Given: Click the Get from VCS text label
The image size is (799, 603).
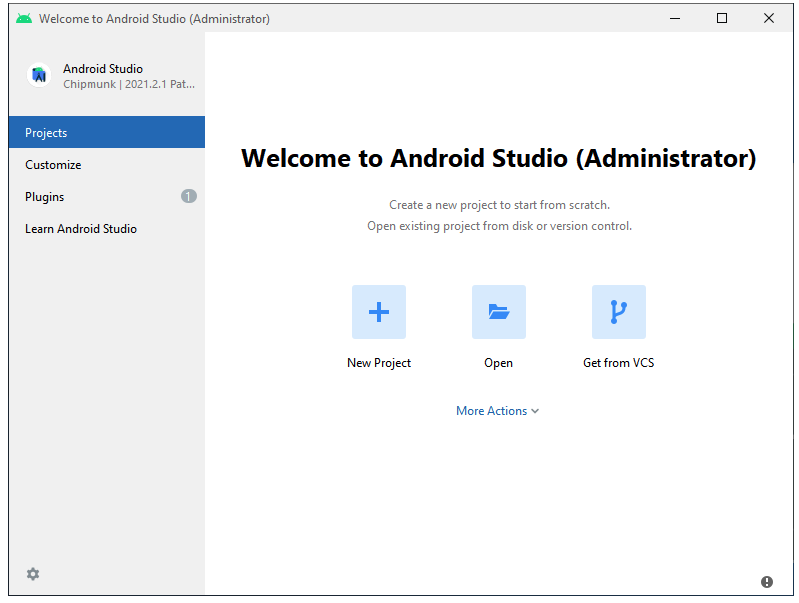Looking at the screenshot, I should pyautogui.click(x=618, y=363).
